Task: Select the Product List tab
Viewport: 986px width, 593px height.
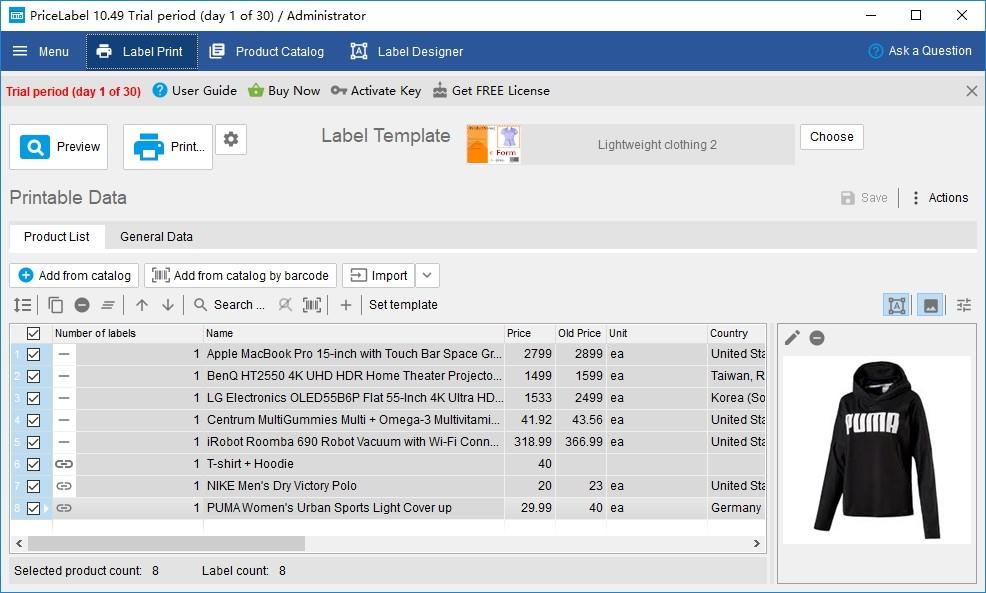Action: [57, 236]
